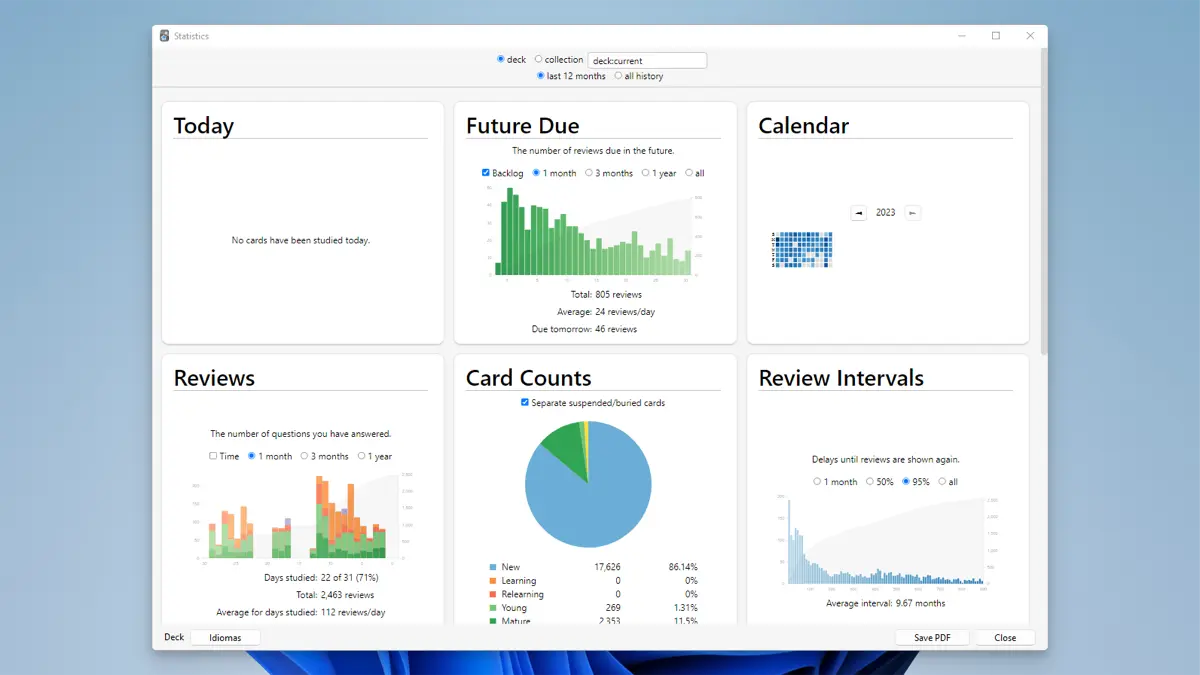Screen dimensions: 1200x675
Task: Click a day square in the Calendar heatmap
Action: coord(800,245)
